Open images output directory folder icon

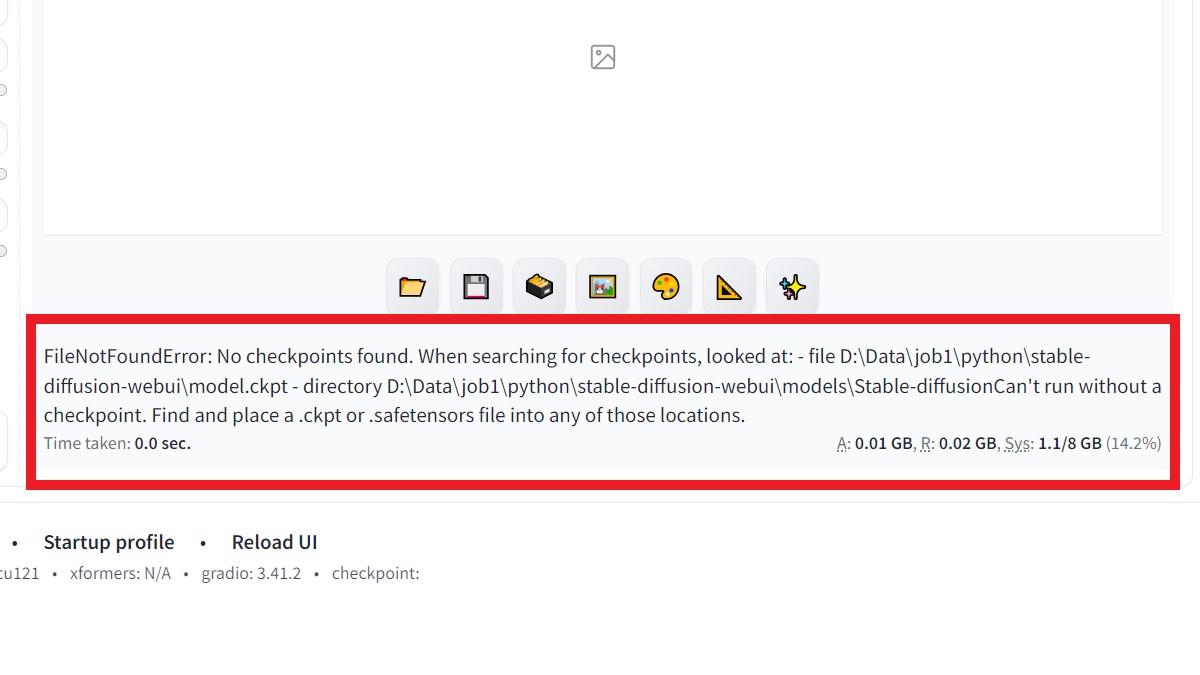[x=412, y=287]
